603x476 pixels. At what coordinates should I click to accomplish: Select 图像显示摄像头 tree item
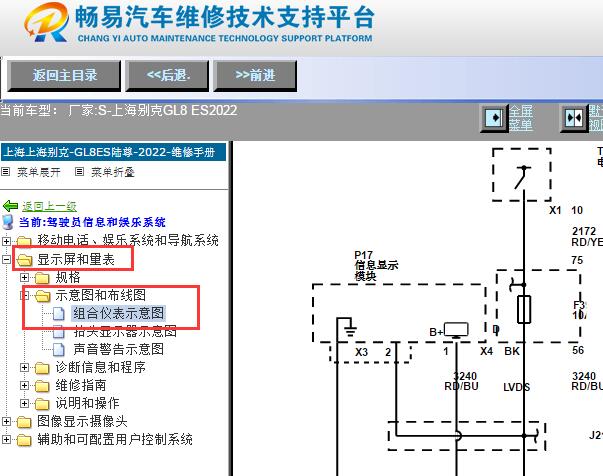(82, 421)
